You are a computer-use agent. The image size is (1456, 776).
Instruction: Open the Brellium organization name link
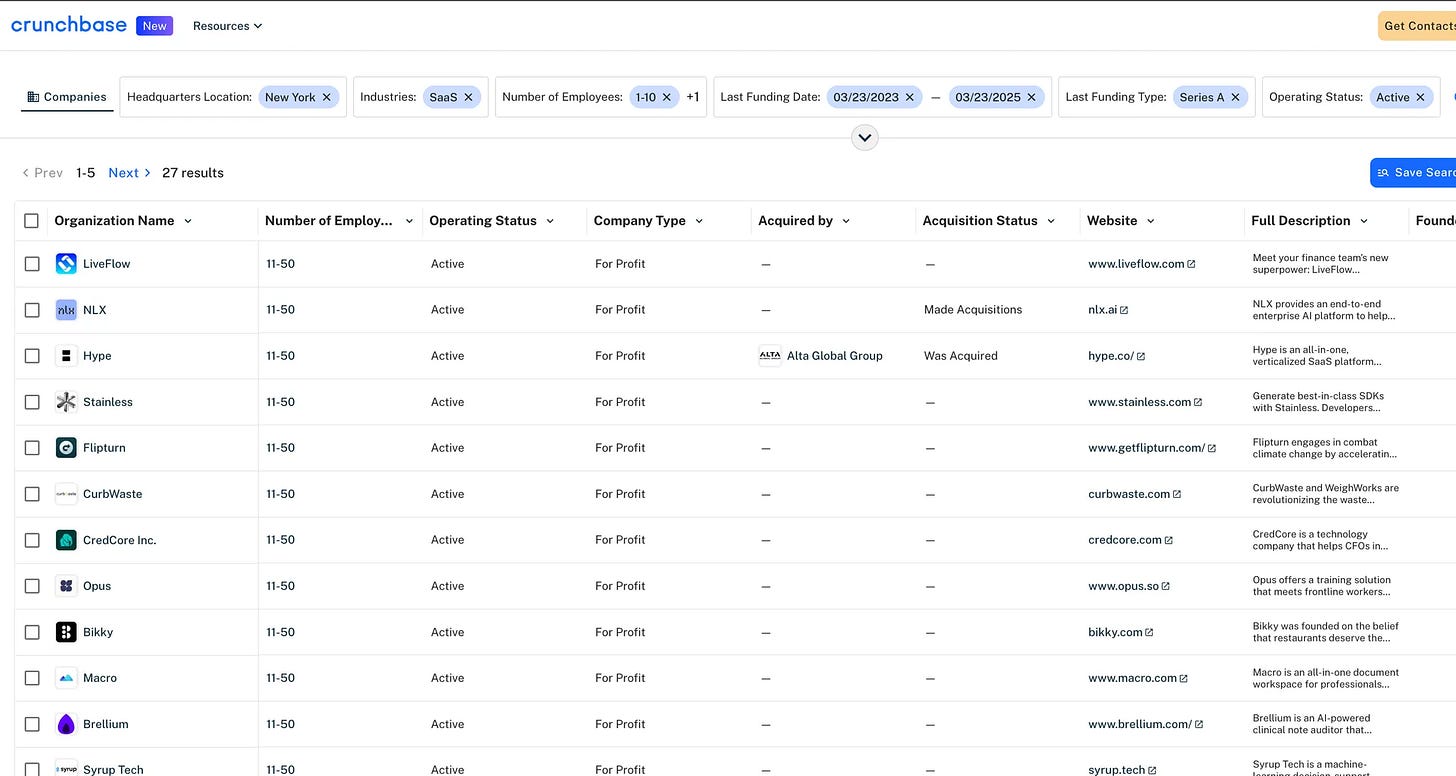[x=106, y=724]
